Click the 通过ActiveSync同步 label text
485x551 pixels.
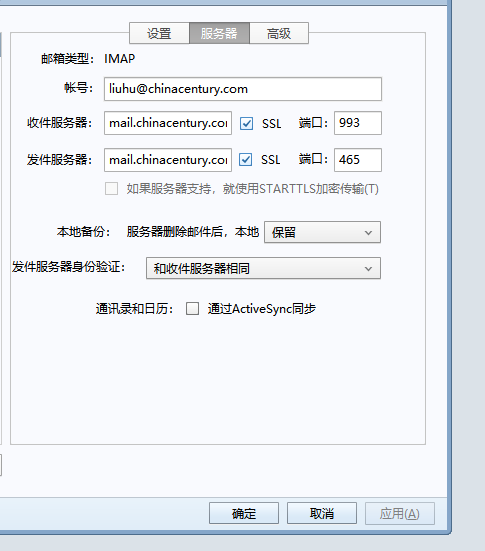262,309
